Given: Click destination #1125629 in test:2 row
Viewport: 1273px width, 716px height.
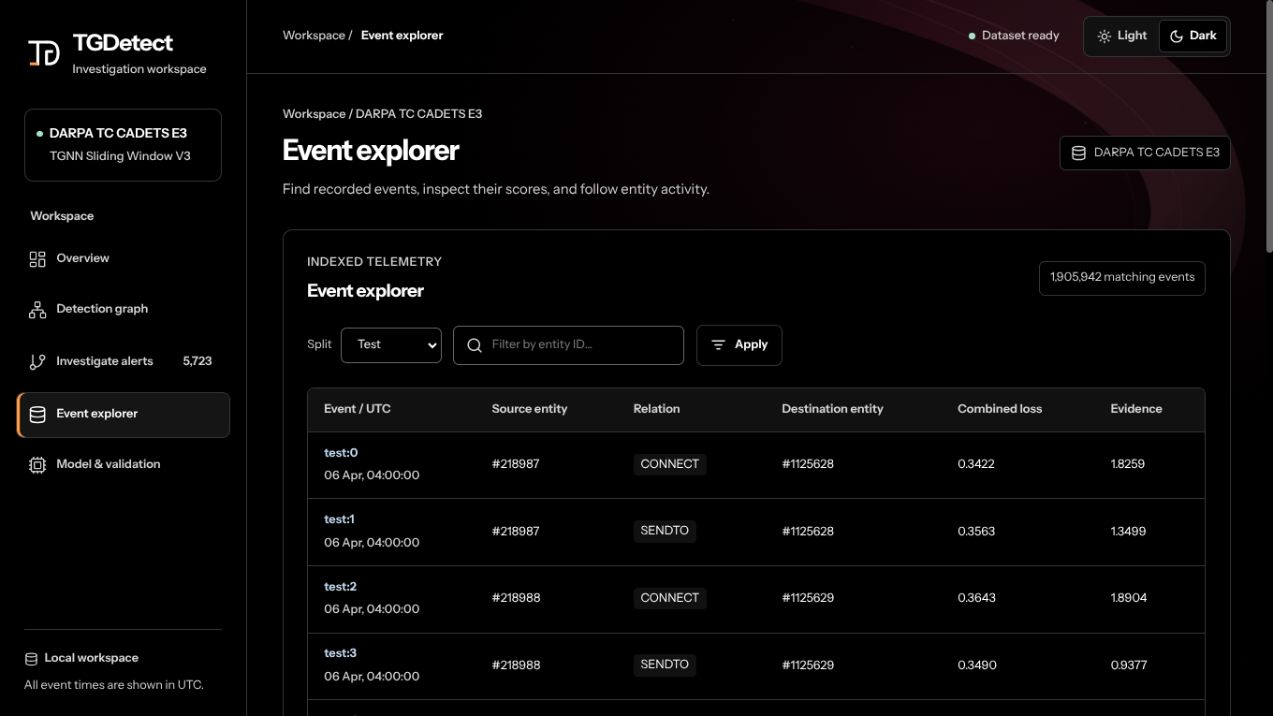Looking at the screenshot, I should 808,598.
